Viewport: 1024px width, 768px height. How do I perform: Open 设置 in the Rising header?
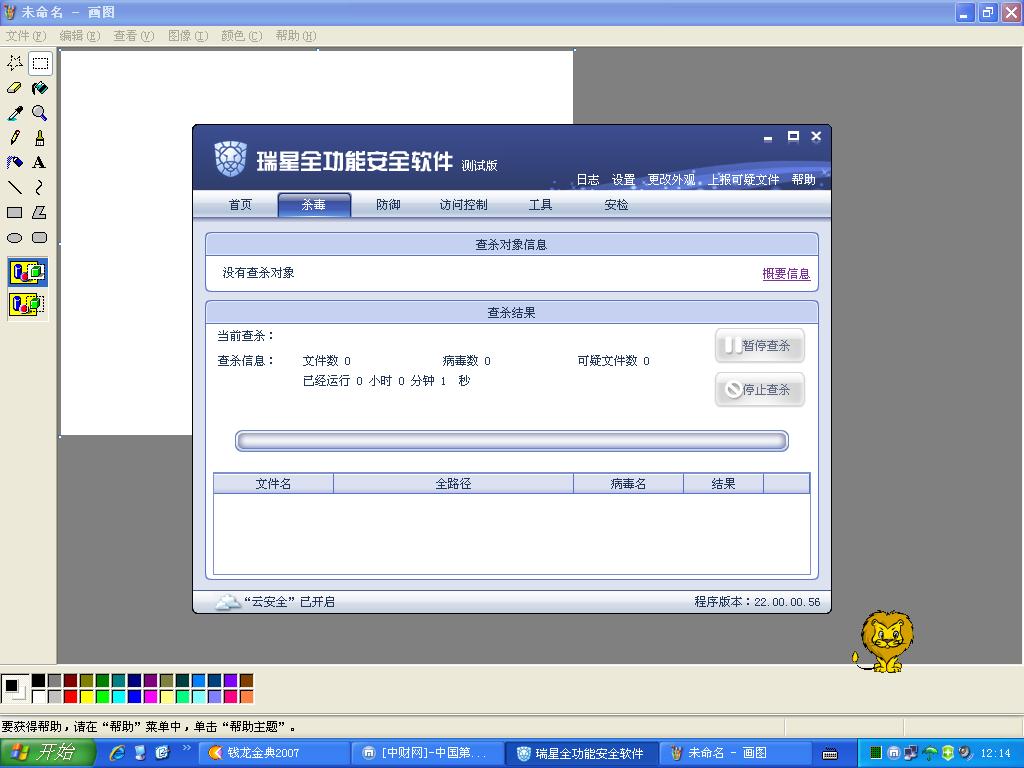click(623, 180)
